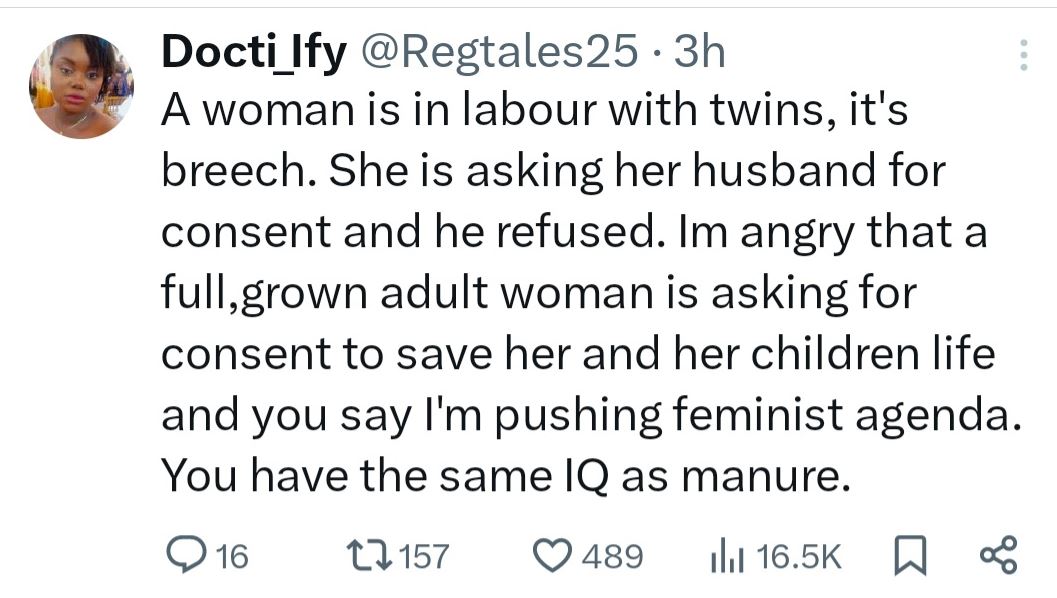
Task: Open the three-dot more options menu
Action: tap(1022, 54)
